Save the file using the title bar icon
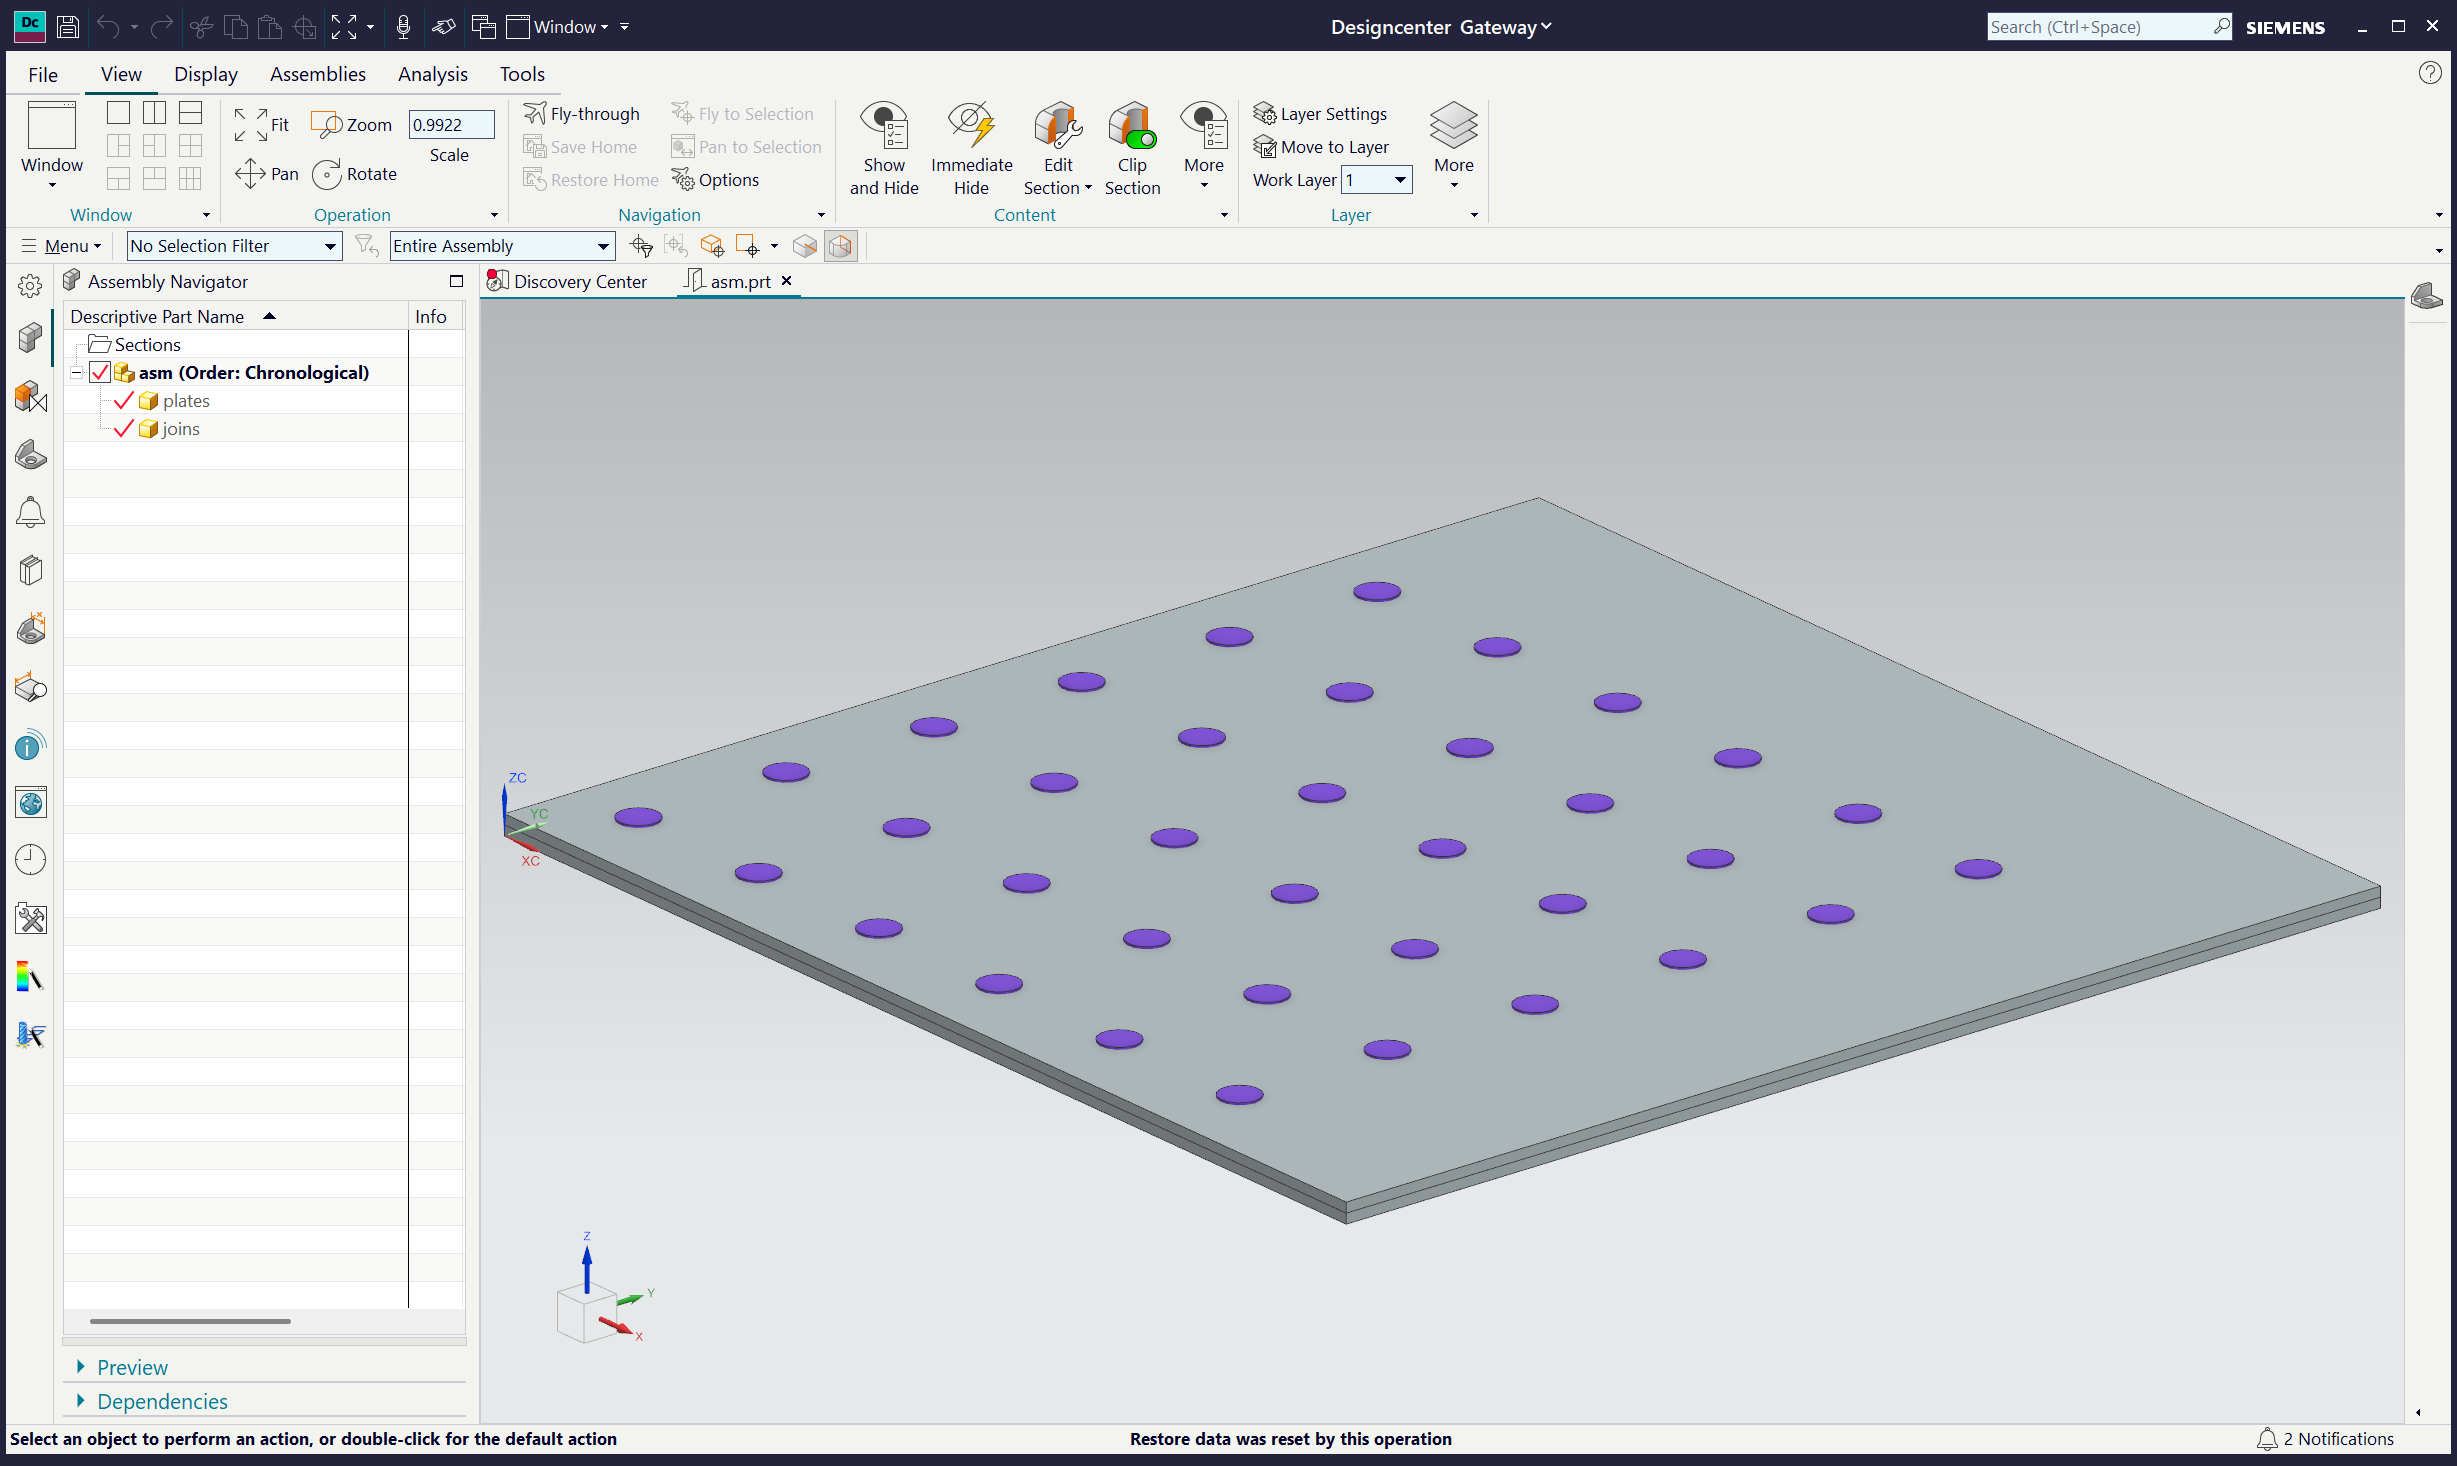Image resolution: width=2457 pixels, height=1466 pixels. tap(68, 27)
